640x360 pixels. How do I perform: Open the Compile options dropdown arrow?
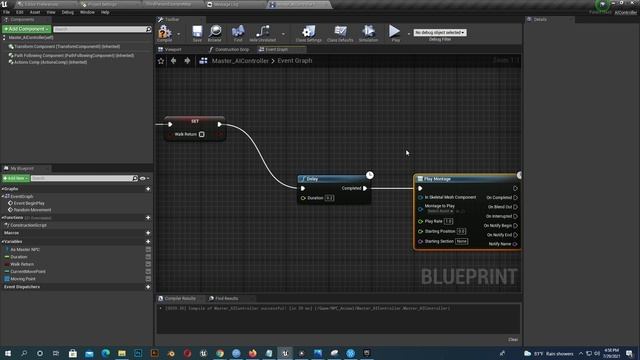tap(178, 34)
